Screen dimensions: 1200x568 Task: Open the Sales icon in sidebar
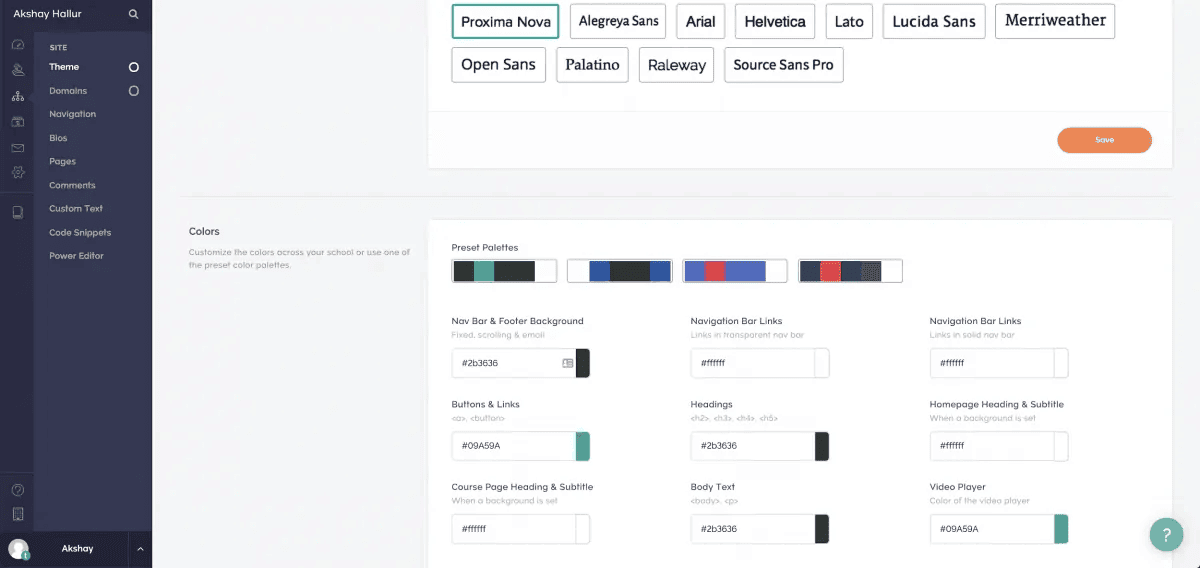[17, 122]
